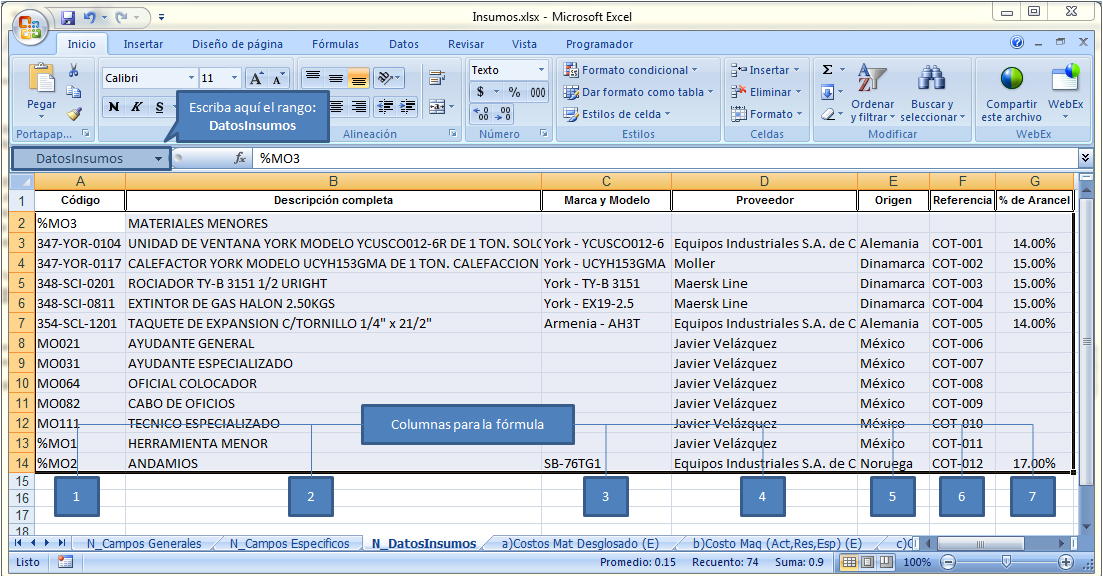
Task: Increase indent in the Alineación group
Action: (x=407, y=107)
